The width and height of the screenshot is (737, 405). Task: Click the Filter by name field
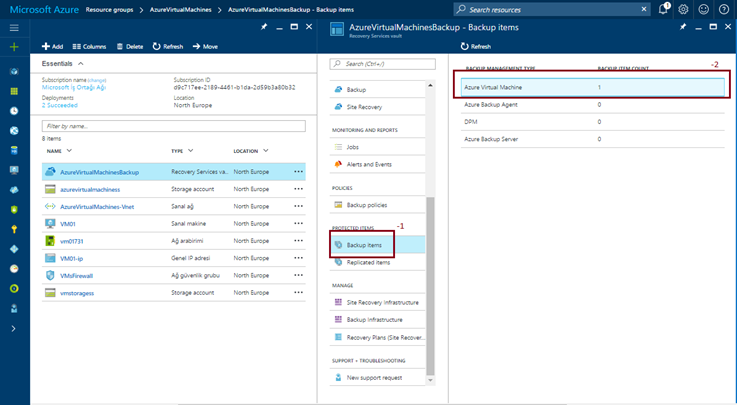point(173,126)
